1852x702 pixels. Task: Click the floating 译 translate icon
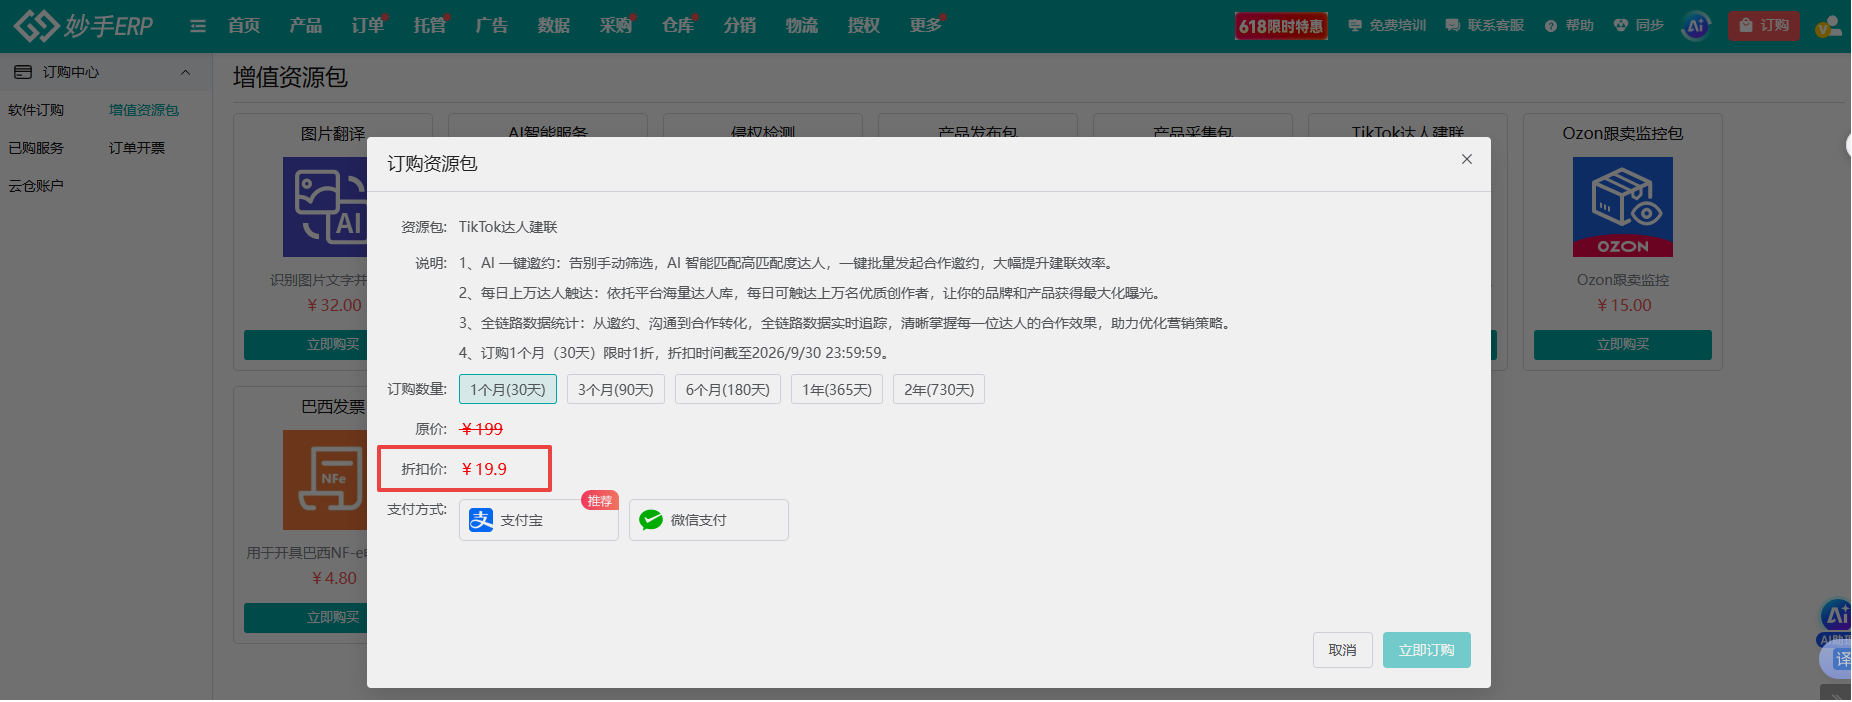point(1838,659)
